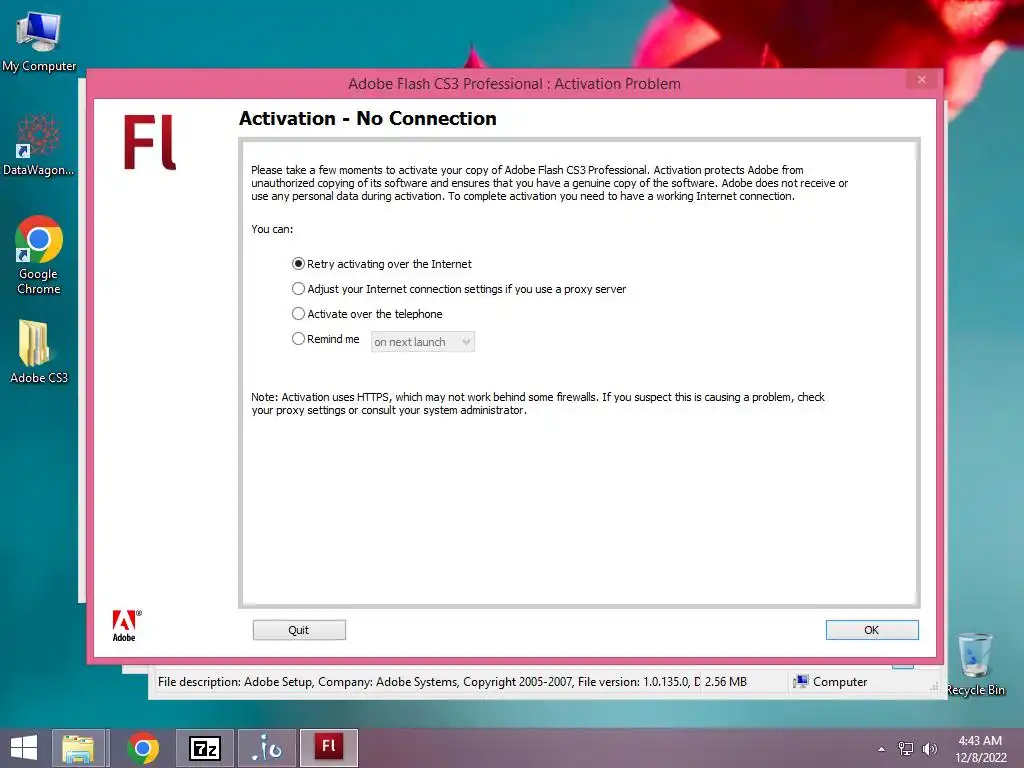Click the Flash Fl logo in dialog
The image size is (1024, 768).
150,142
